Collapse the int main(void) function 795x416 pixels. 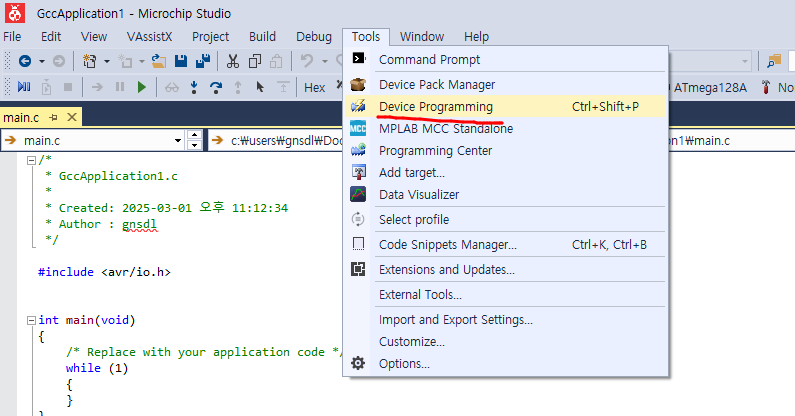[x=31, y=321]
